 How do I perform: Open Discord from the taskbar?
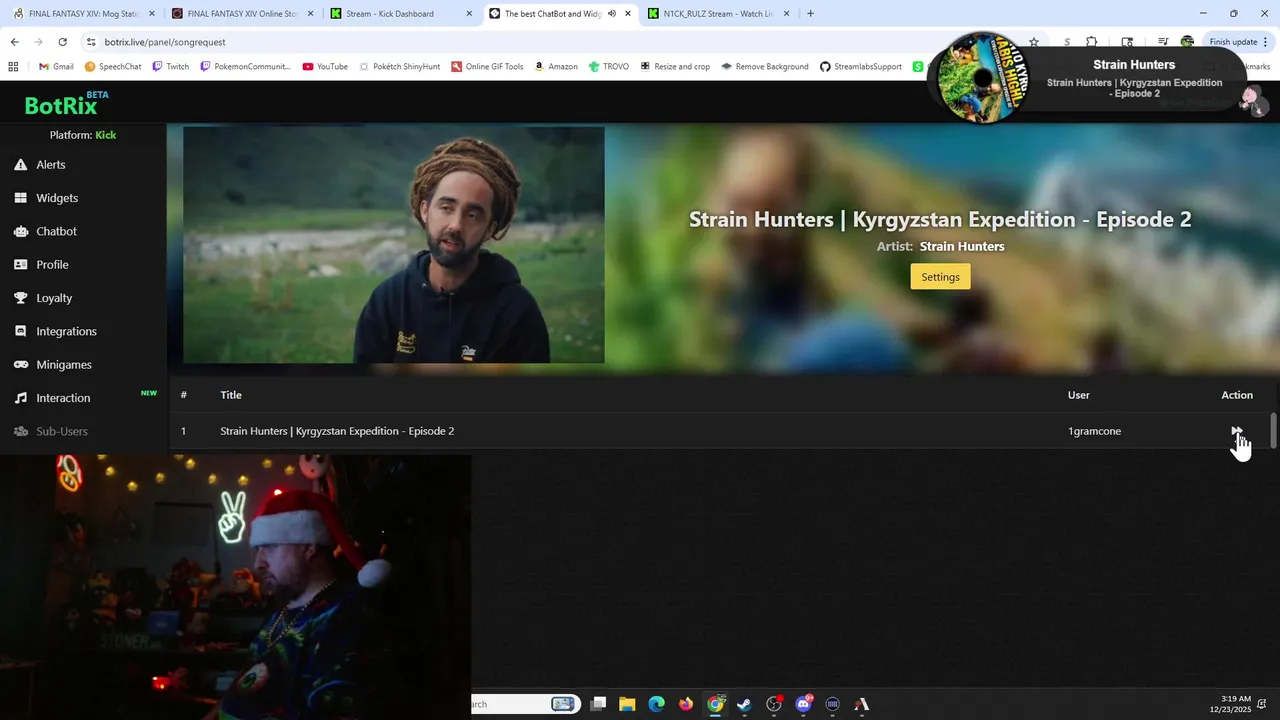point(803,704)
